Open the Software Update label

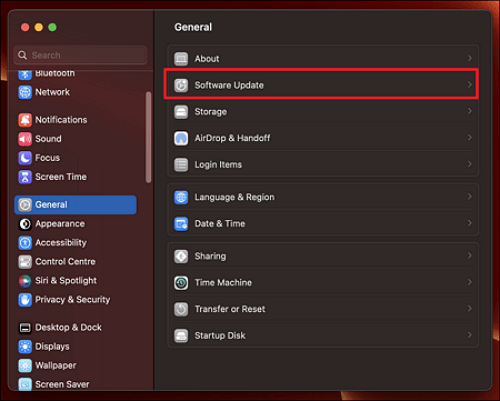coord(229,85)
